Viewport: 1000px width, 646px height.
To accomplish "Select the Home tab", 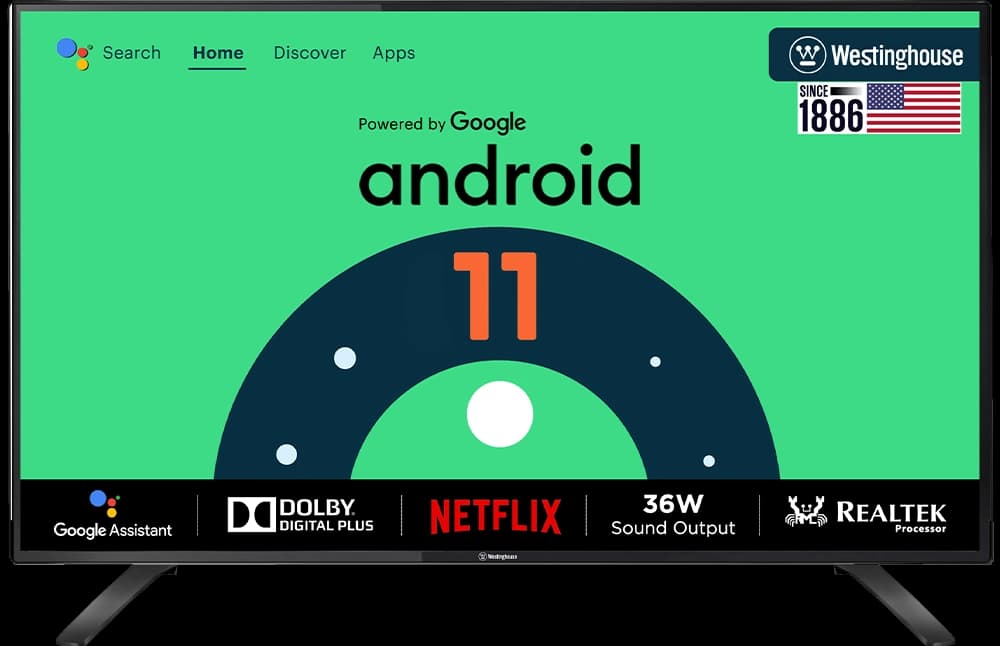I will point(217,53).
